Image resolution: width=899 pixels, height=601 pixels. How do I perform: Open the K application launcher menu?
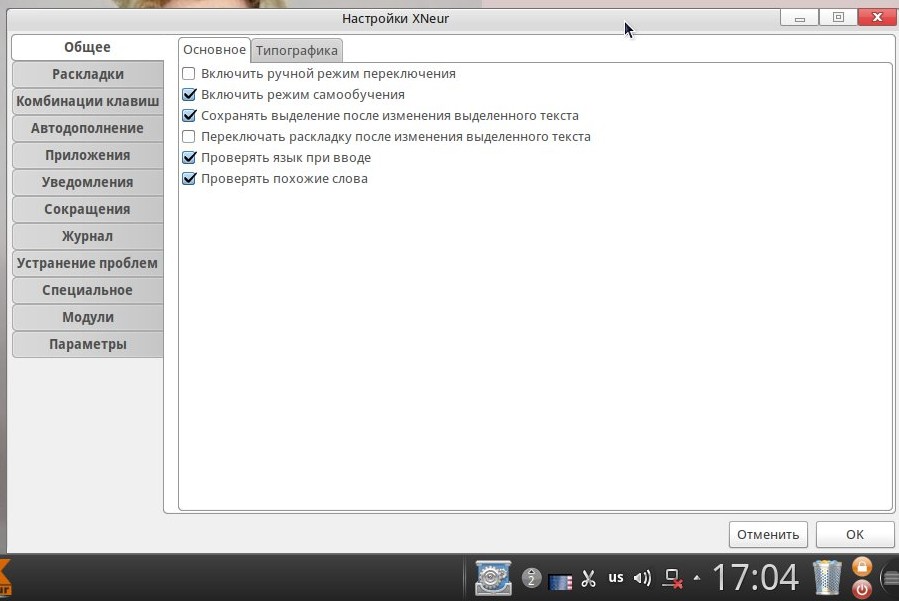click(5, 577)
